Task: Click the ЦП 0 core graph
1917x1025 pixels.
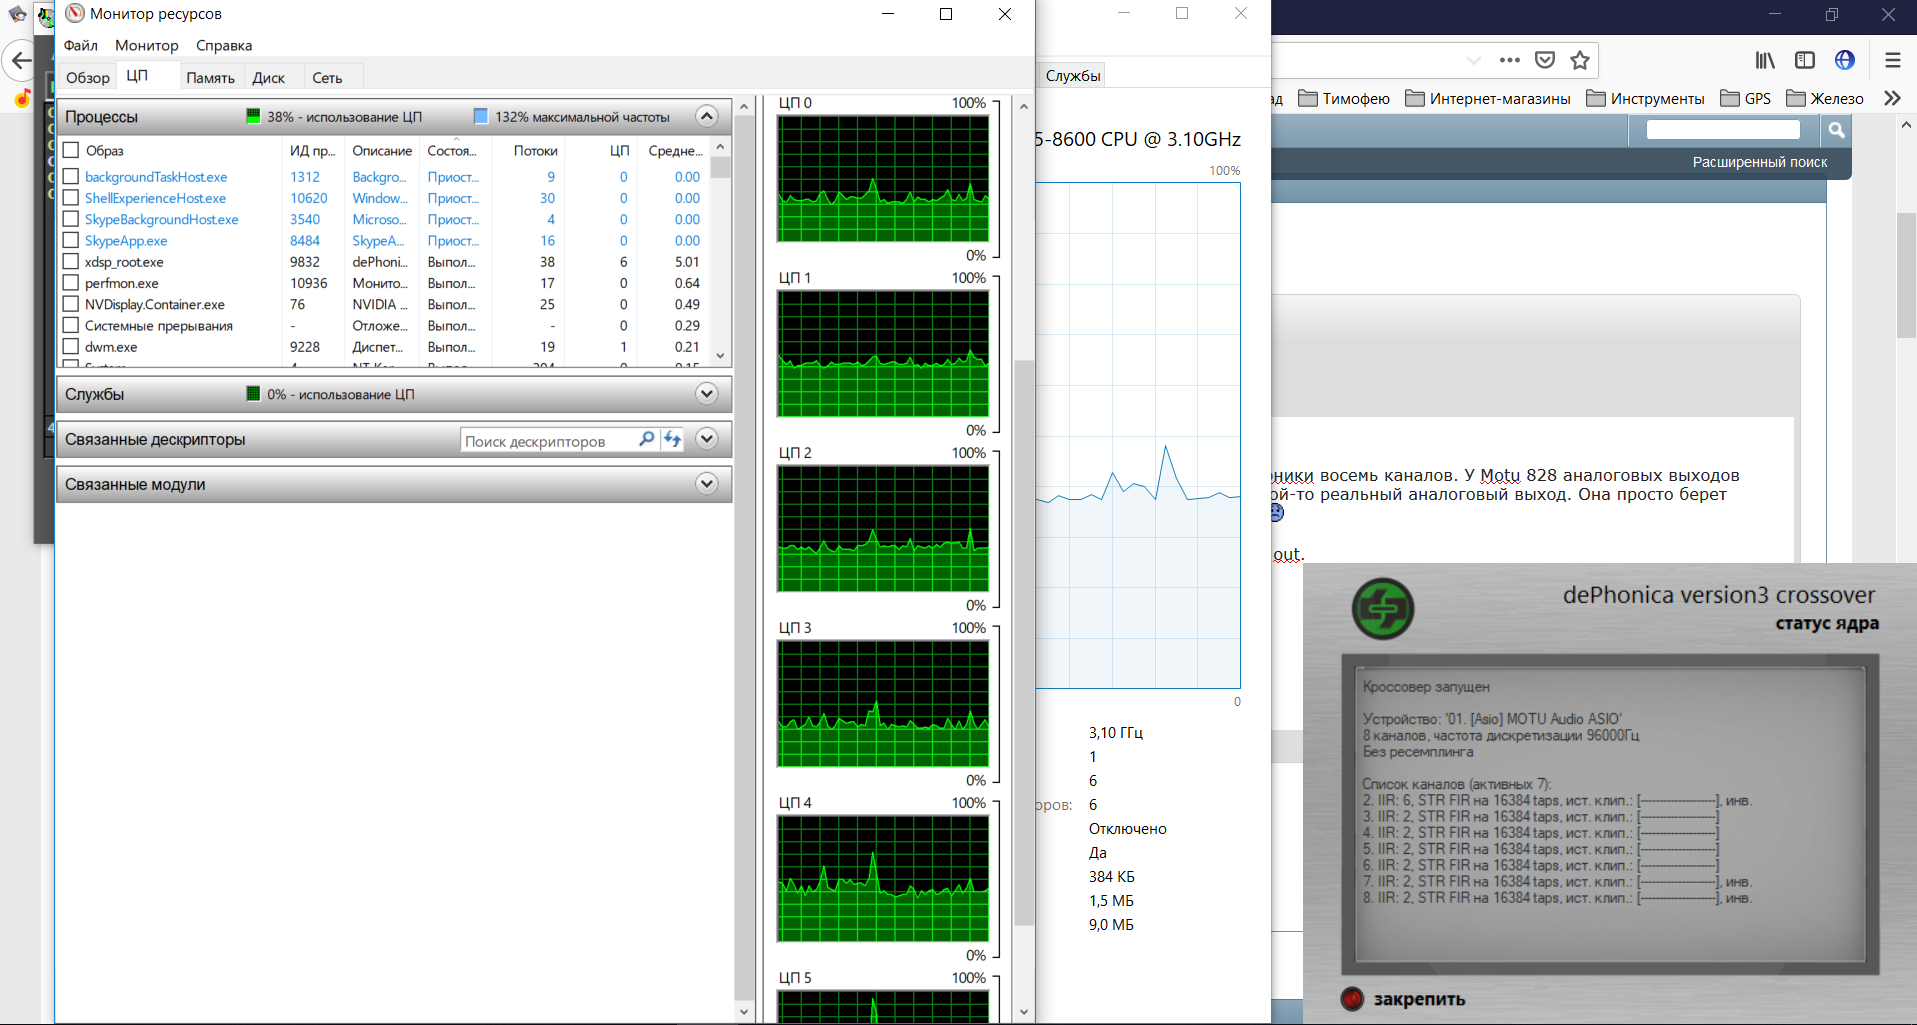Action: (883, 178)
